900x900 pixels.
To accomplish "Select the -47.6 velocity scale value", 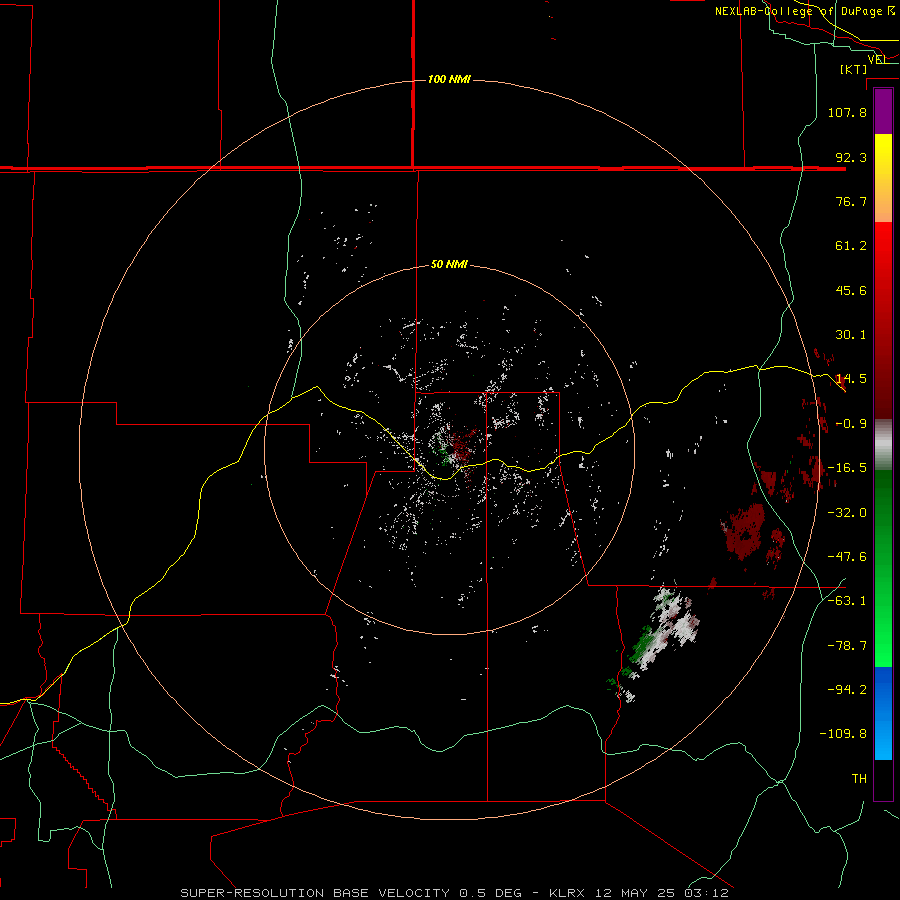I will pos(847,557).
